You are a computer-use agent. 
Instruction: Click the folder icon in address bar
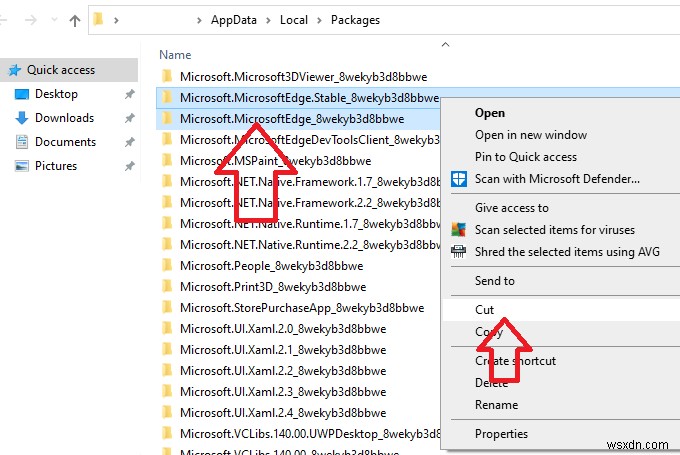click(x=98, y=19)
